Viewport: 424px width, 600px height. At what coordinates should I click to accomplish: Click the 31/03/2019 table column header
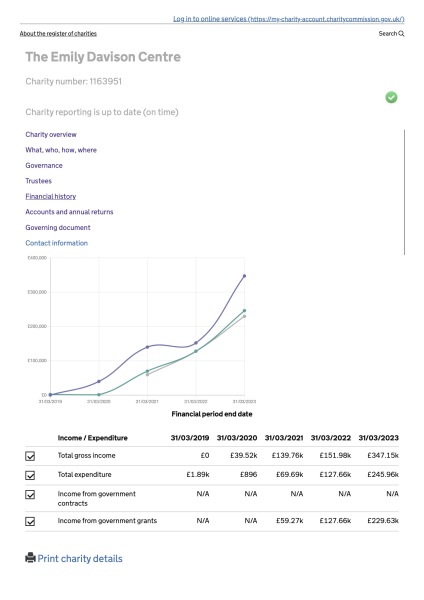pyautogui.click(x=190, y=438)
